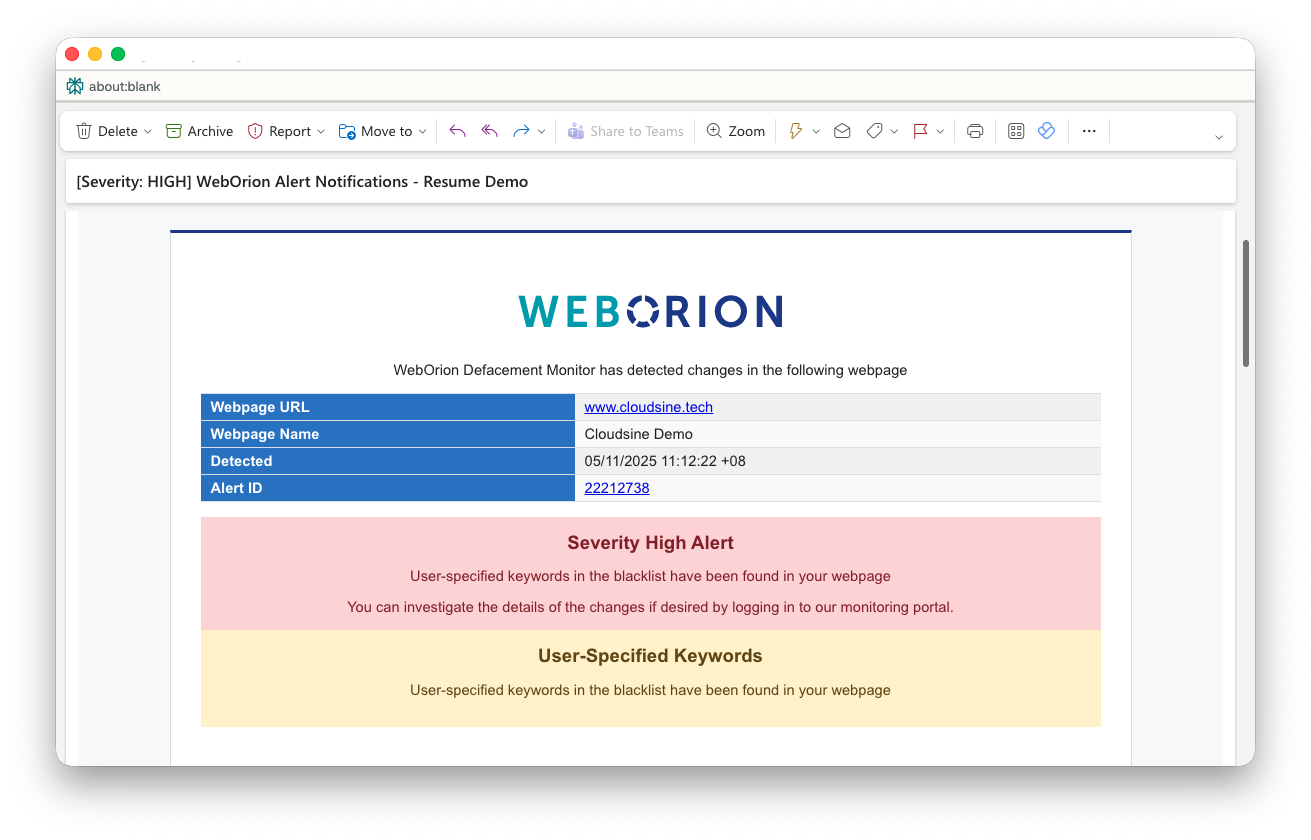Click the Reply arrow icon
Viewport: 1311px width, 840px height.
tap(457, 131)
